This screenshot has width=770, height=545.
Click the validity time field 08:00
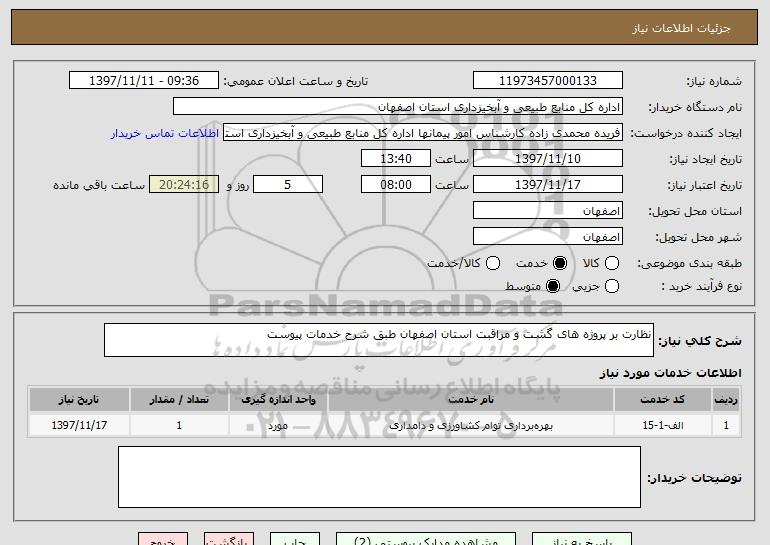click(x=396, y=185)
